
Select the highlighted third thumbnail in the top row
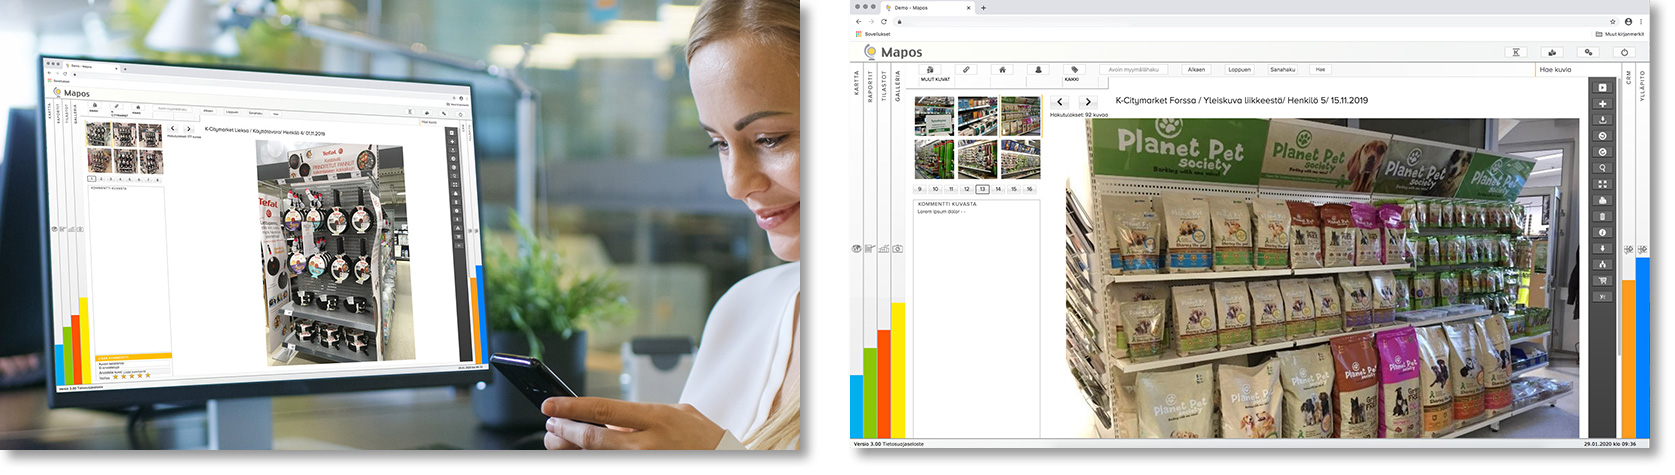coord(1021,116)
